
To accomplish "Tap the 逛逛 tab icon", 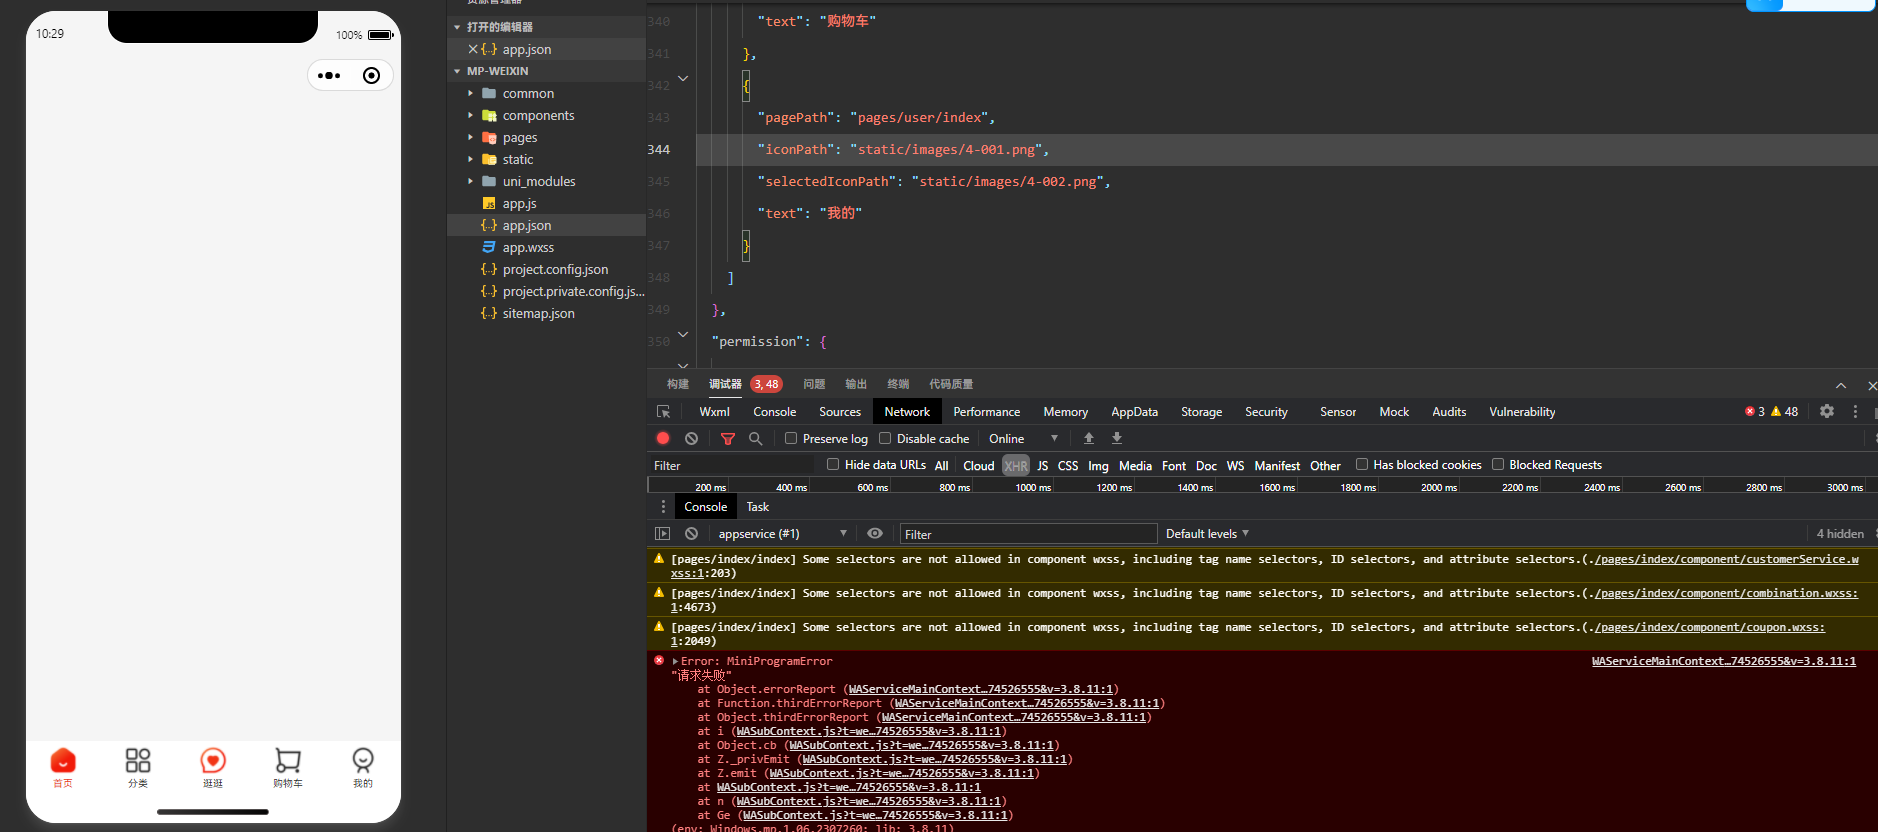I will (x=213, y=761).
